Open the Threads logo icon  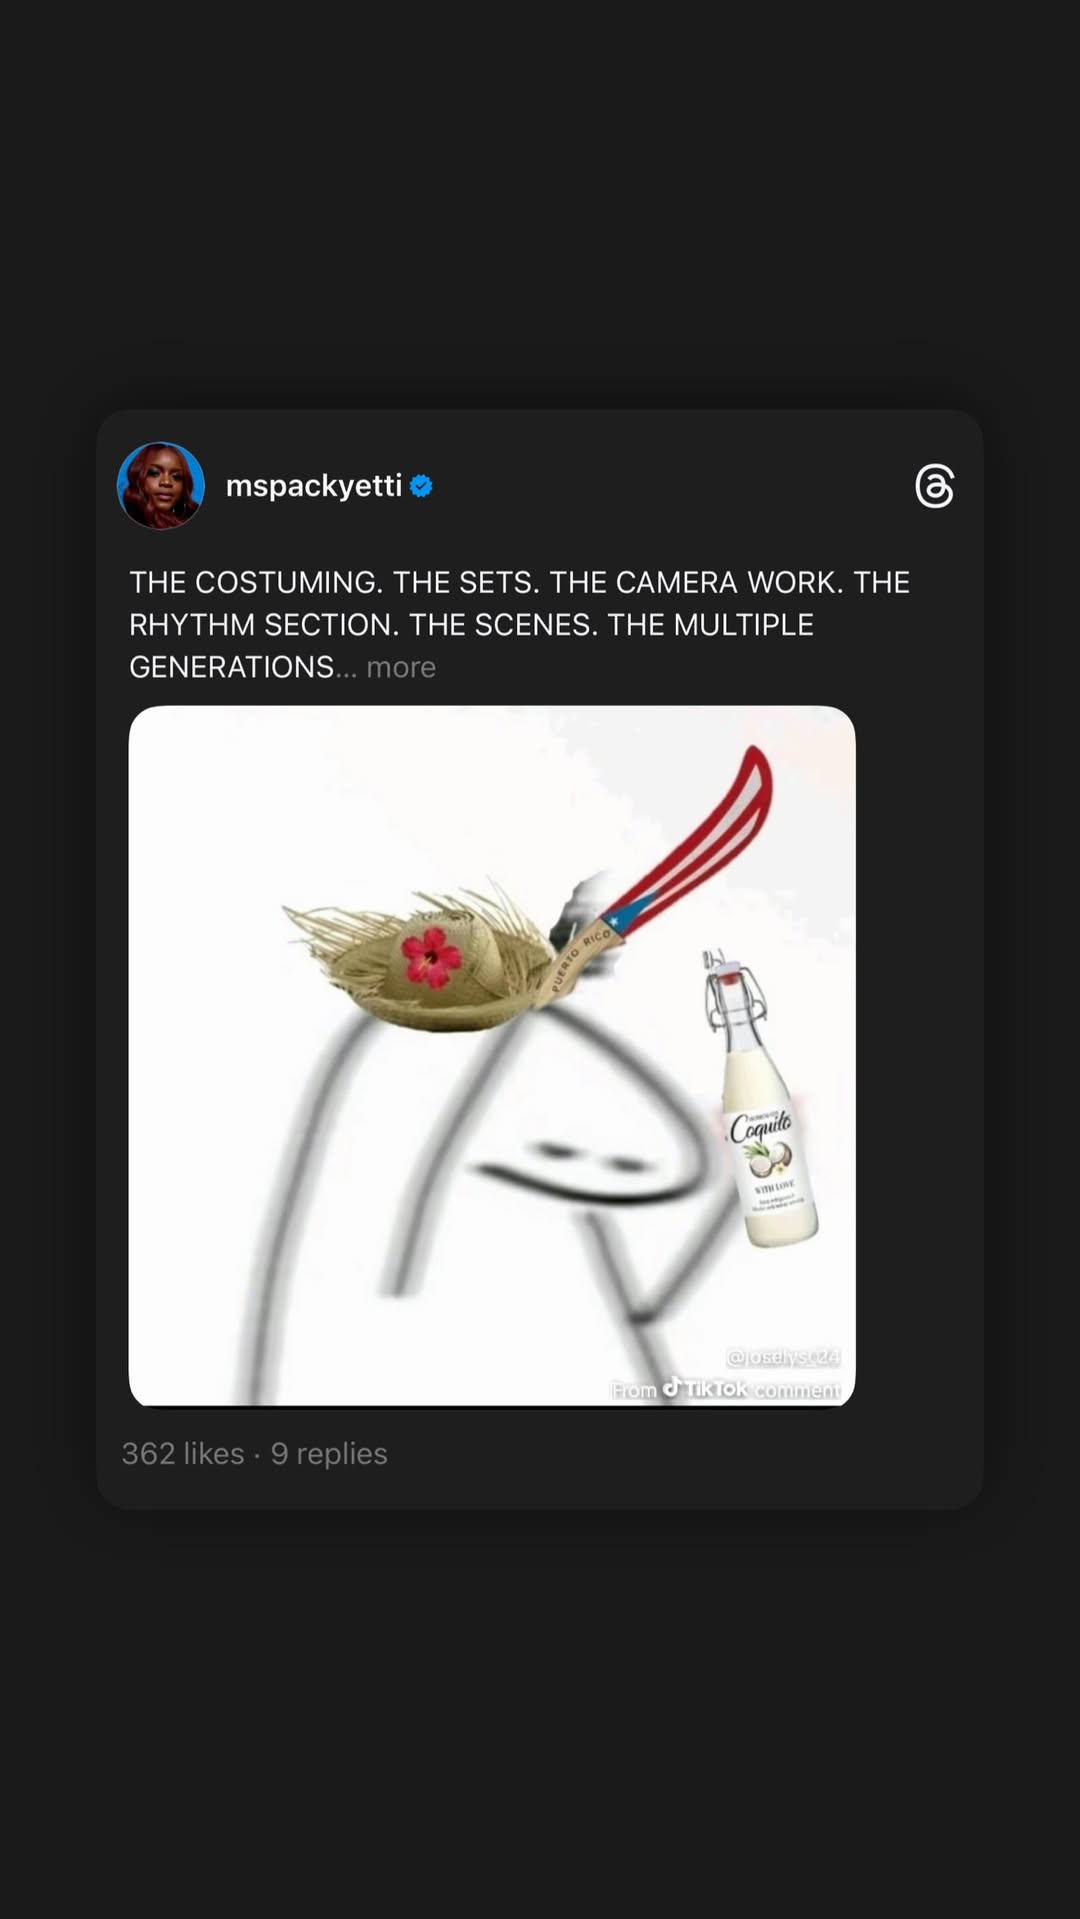tap(934, 486)
